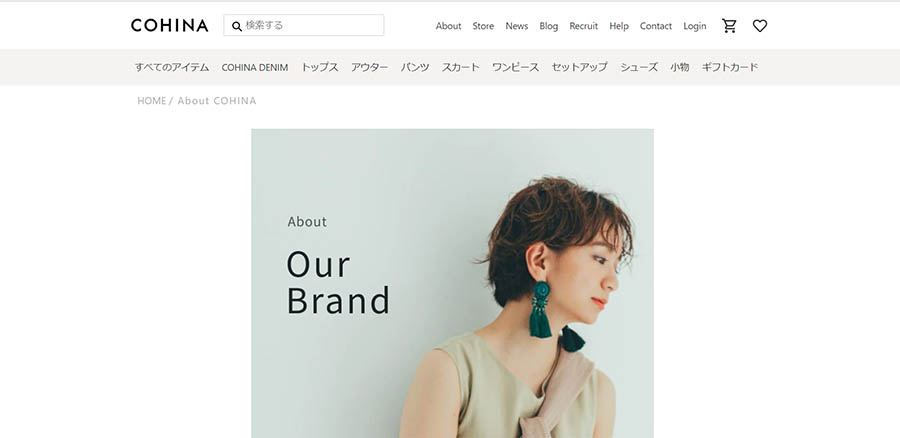Screen dimensions: 900x438
Task: Click HOME breadcrumb link
Action: click(x=152, y=101)
